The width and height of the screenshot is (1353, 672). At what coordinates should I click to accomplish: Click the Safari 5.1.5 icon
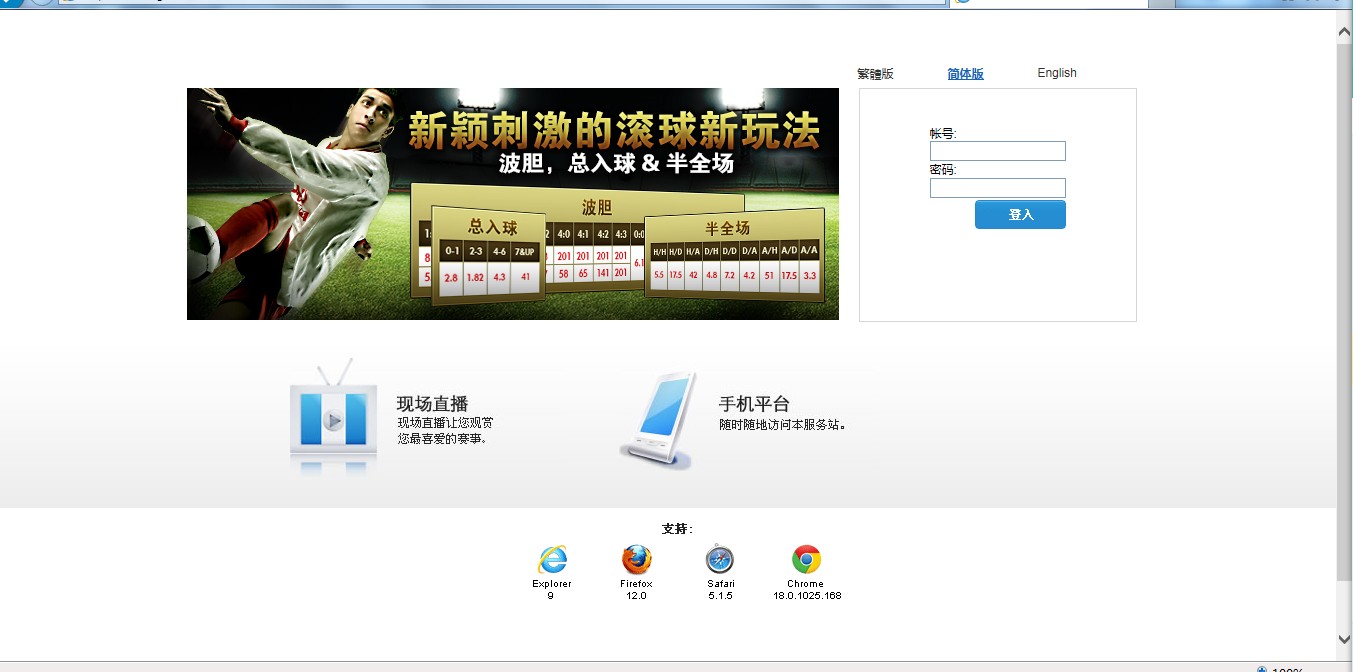719,557
